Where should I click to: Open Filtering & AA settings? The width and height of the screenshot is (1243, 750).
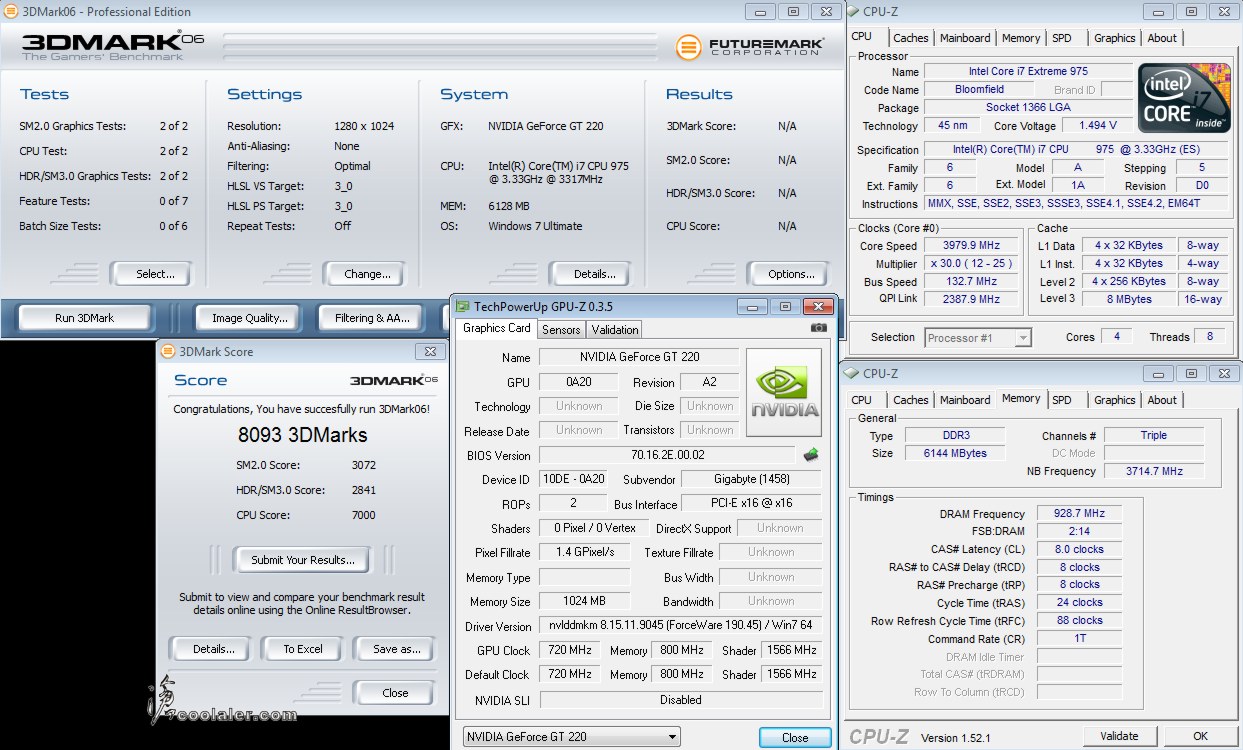[372, 318]
